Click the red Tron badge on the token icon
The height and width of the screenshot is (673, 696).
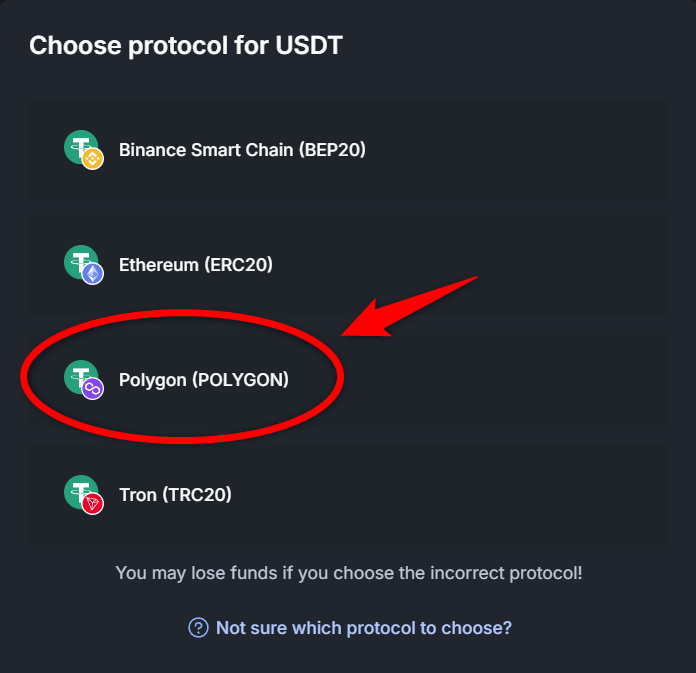(93, 503)
